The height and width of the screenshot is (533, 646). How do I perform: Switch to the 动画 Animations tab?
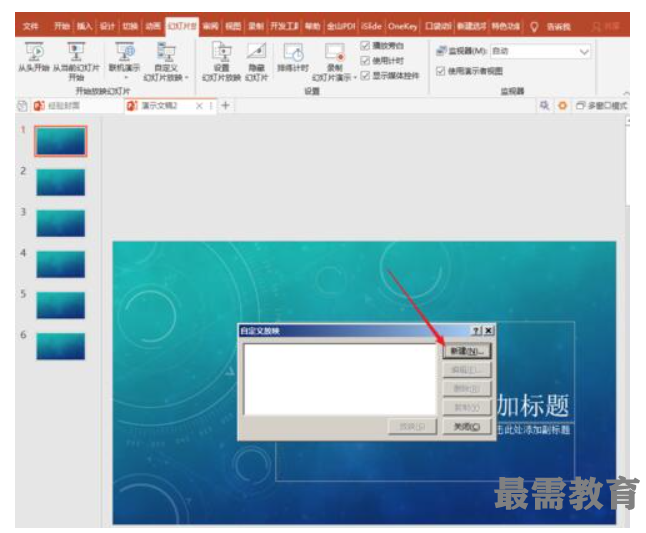(x=153, y=26)
